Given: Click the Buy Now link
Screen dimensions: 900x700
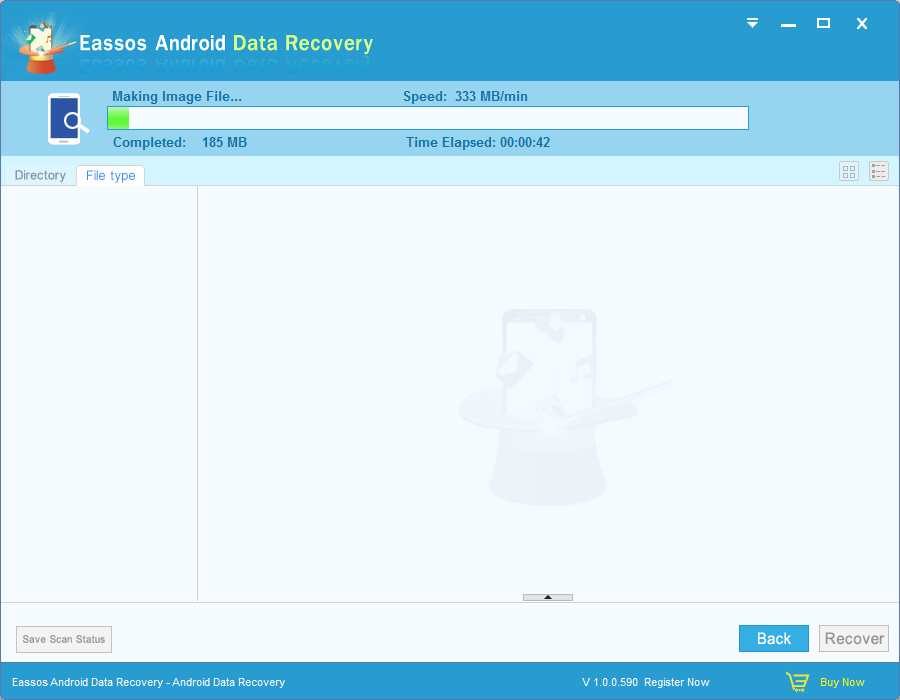Looking at the screenshot, I should [842, 682].
